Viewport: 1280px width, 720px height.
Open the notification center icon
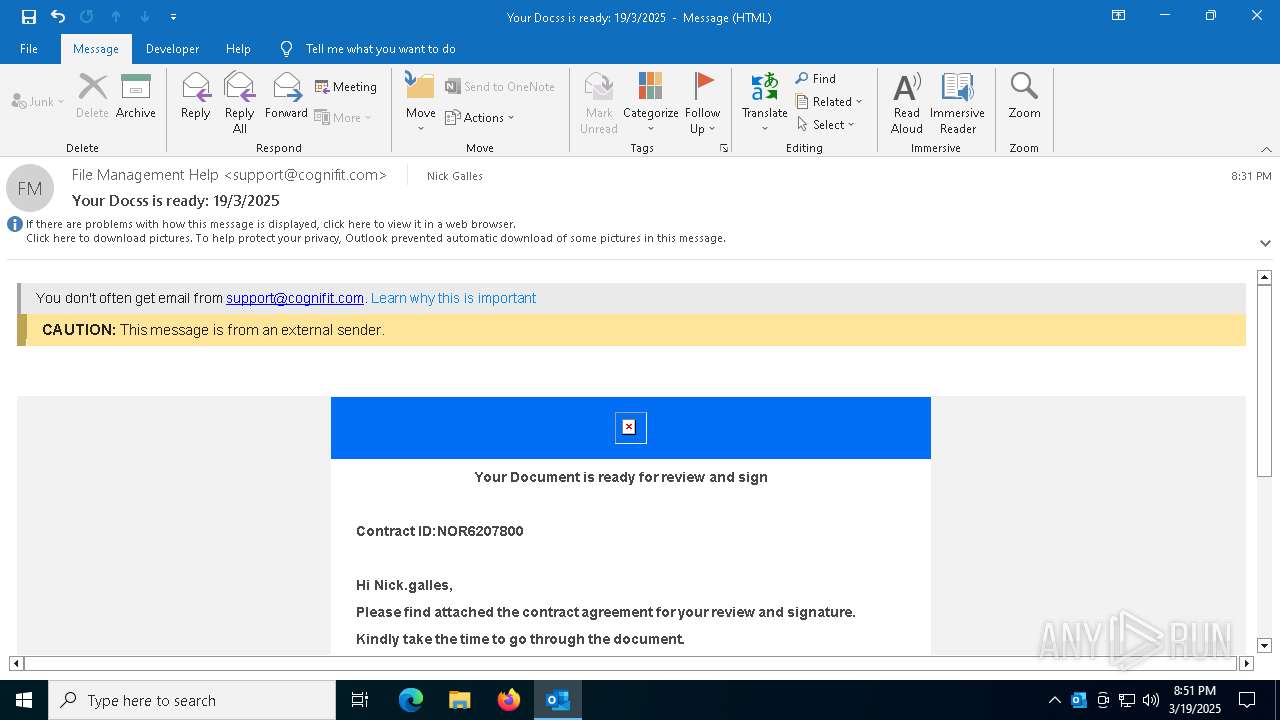[x=1247, y=700]
